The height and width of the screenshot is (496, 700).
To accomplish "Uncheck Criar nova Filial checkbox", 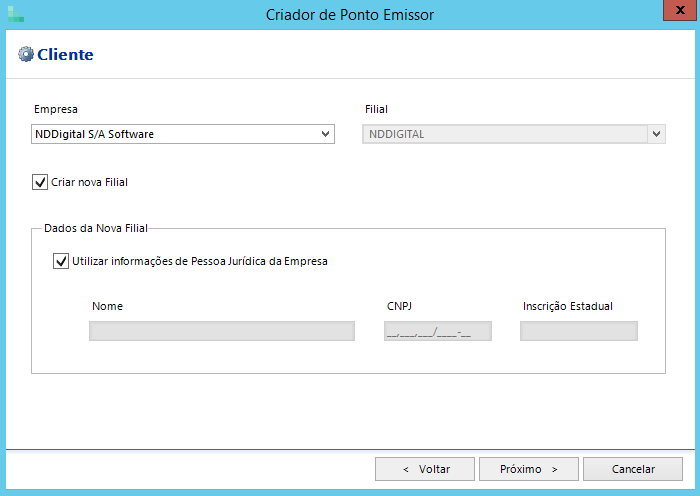I will [40, 182].
